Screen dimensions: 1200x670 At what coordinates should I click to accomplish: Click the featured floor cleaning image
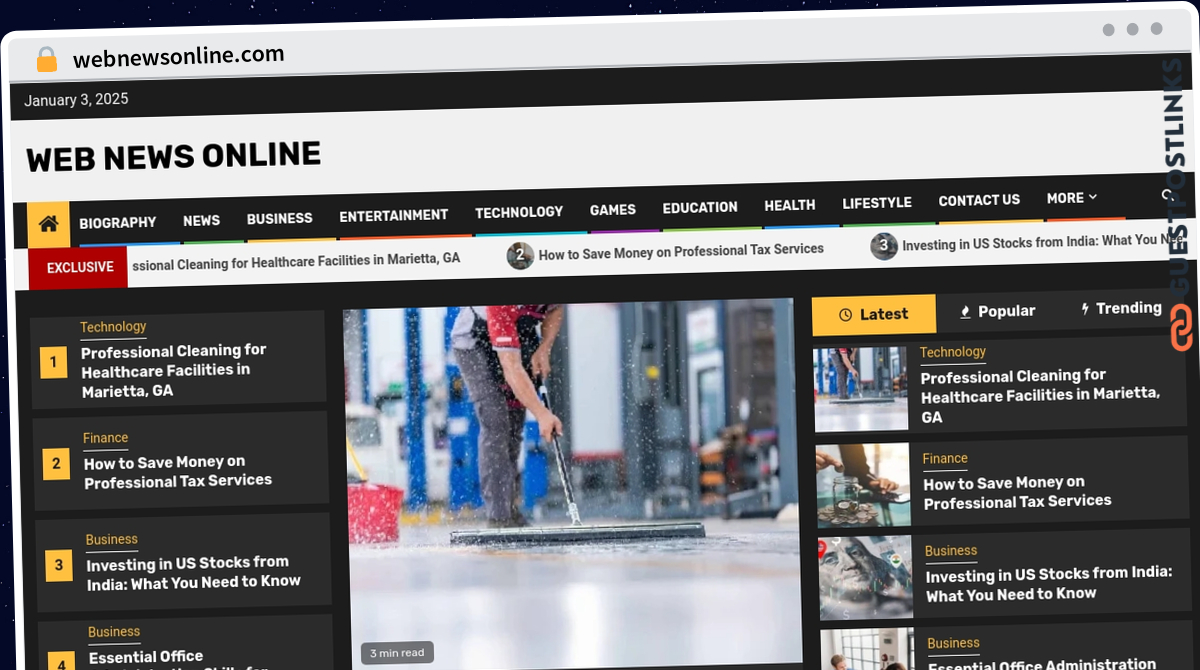[x=572, y=485]
